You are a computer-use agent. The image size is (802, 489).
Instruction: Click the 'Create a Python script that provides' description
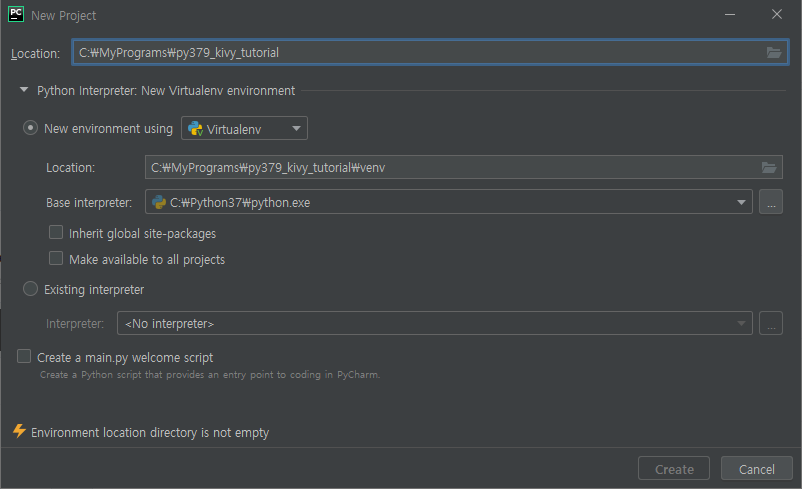point(210,374)
